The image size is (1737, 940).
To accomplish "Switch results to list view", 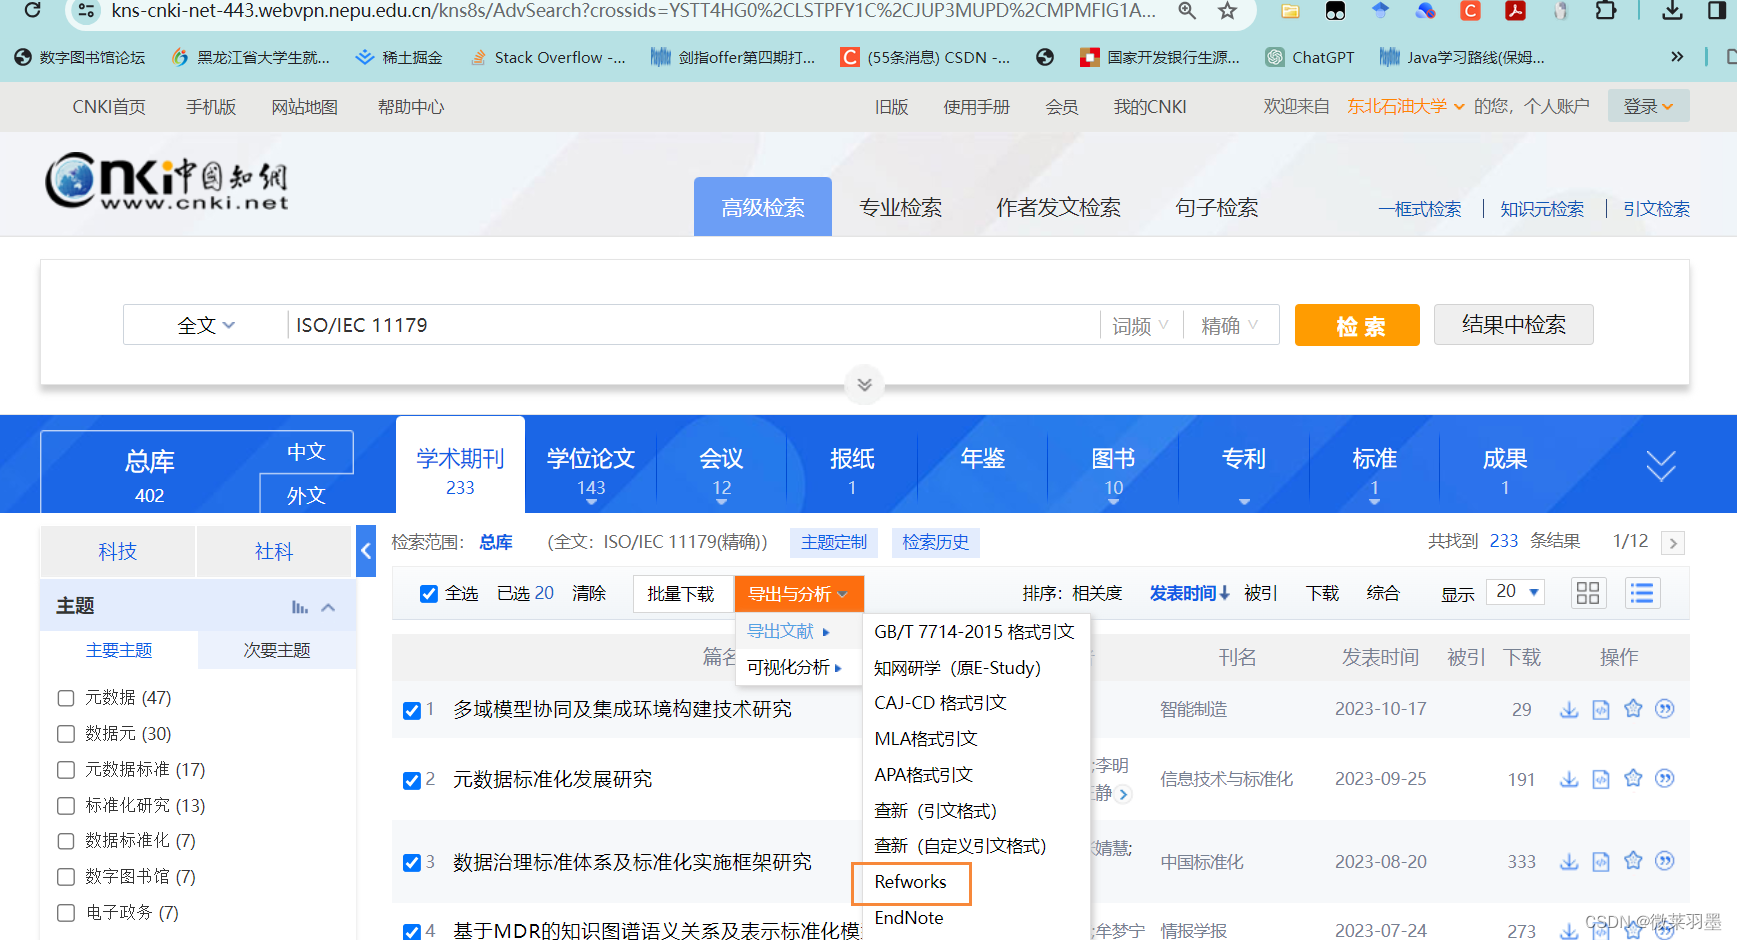I will tap(1642, 593).
